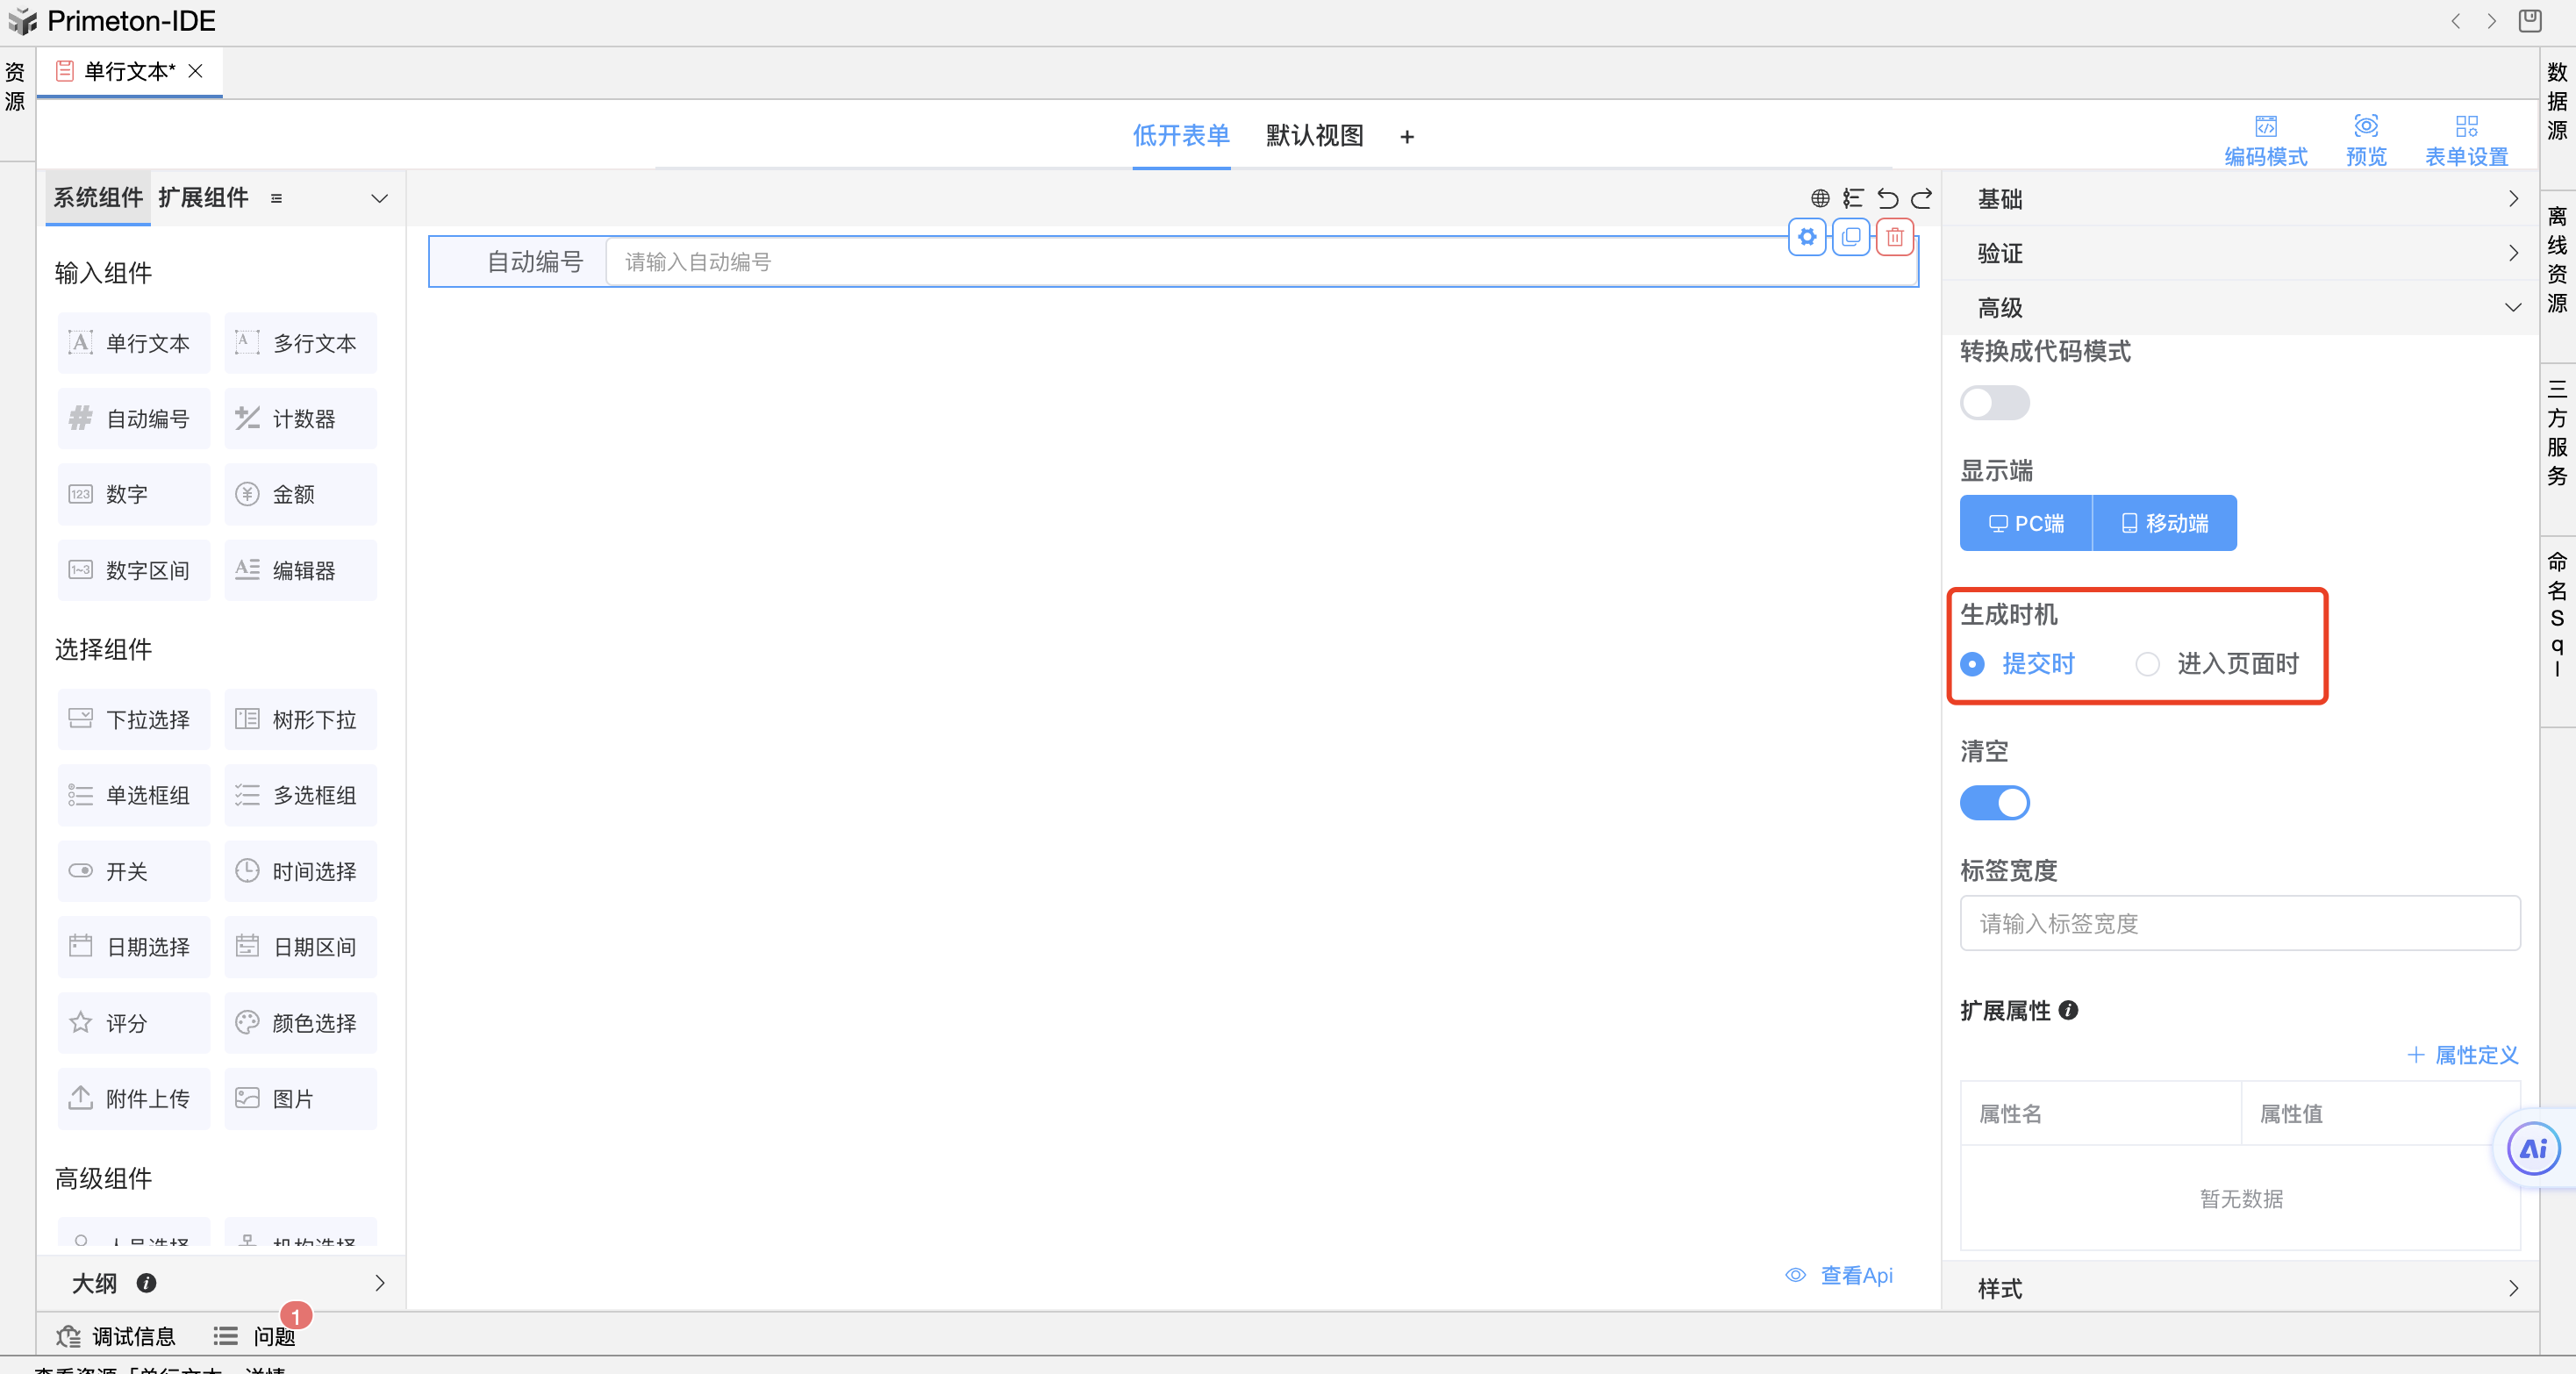Click the delete trash icon on the field
Viewport: 2576px width, 1374px height.
(x=1894, y=237)
